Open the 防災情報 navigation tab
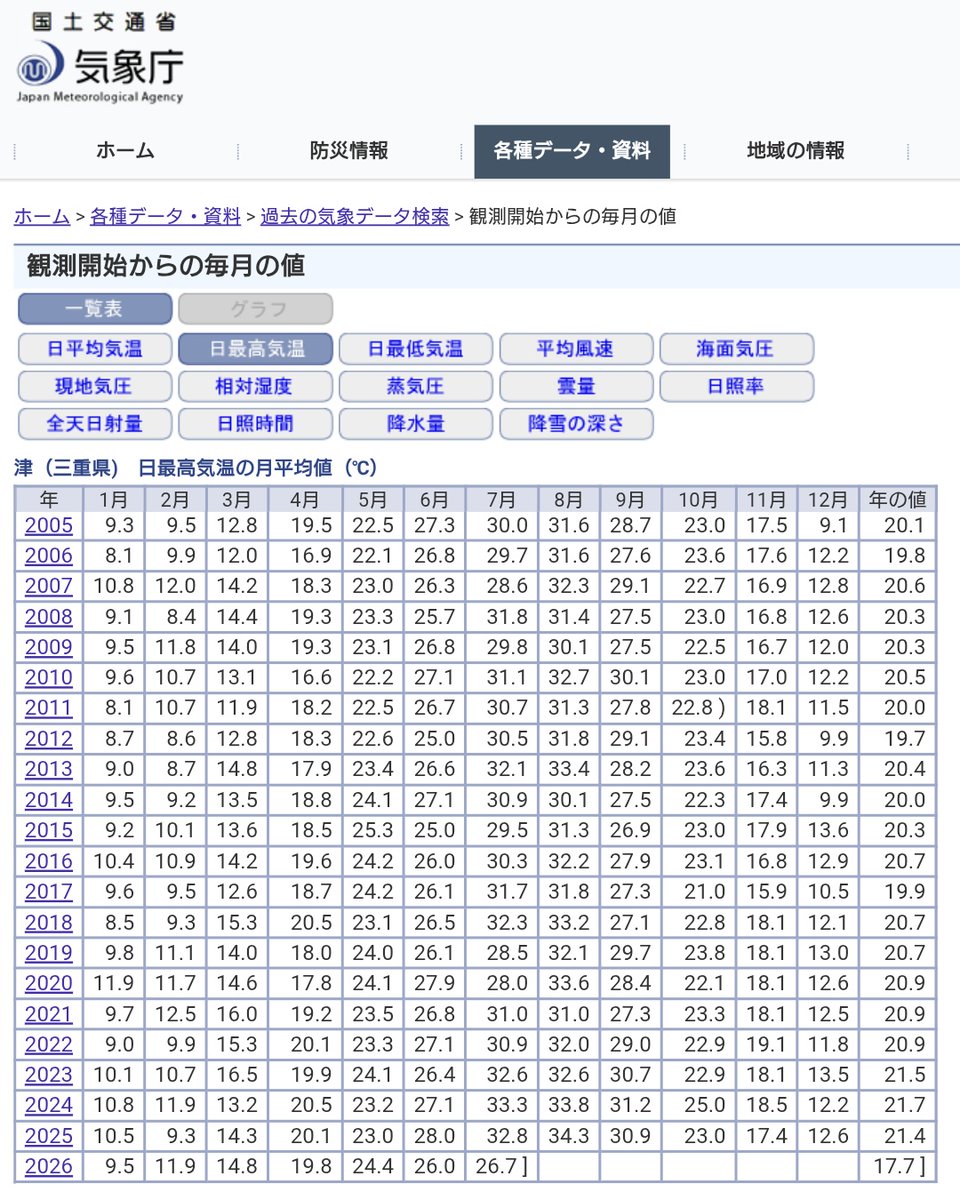The image size is (960, 1200). pos(349,151)
